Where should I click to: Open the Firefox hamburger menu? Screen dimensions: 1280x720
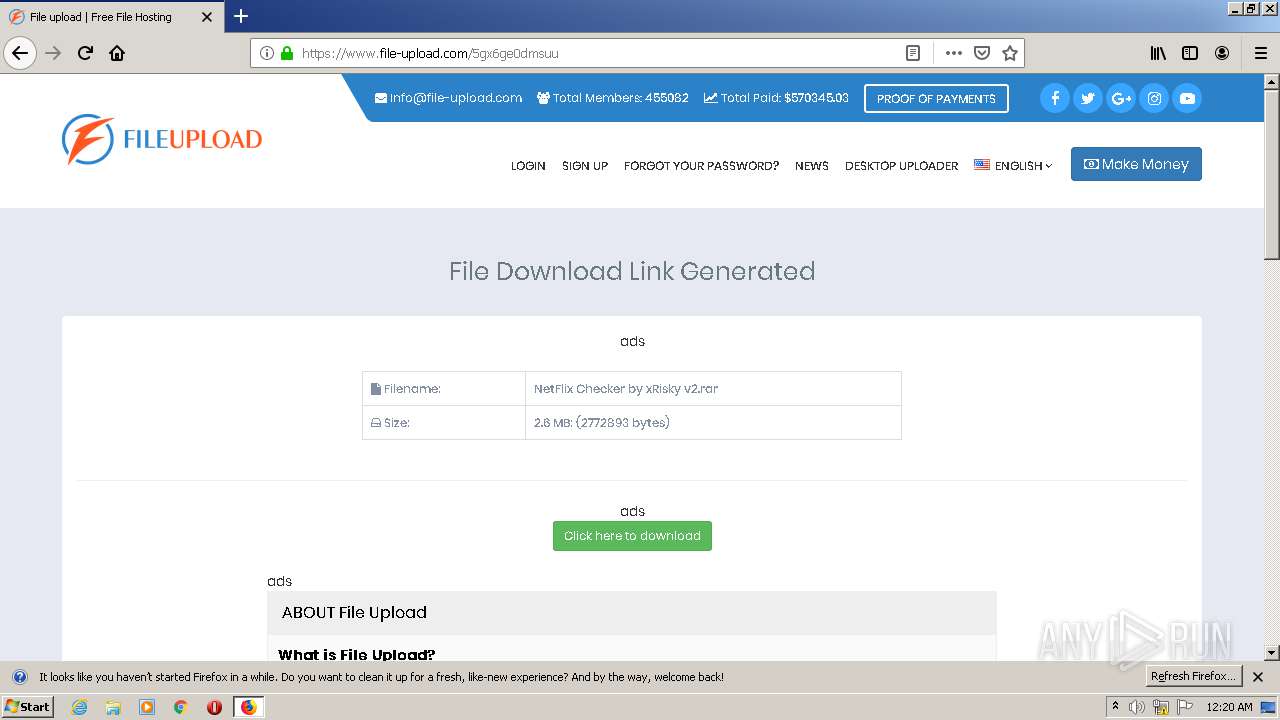pyautogui.click(x=1261, y=53)
